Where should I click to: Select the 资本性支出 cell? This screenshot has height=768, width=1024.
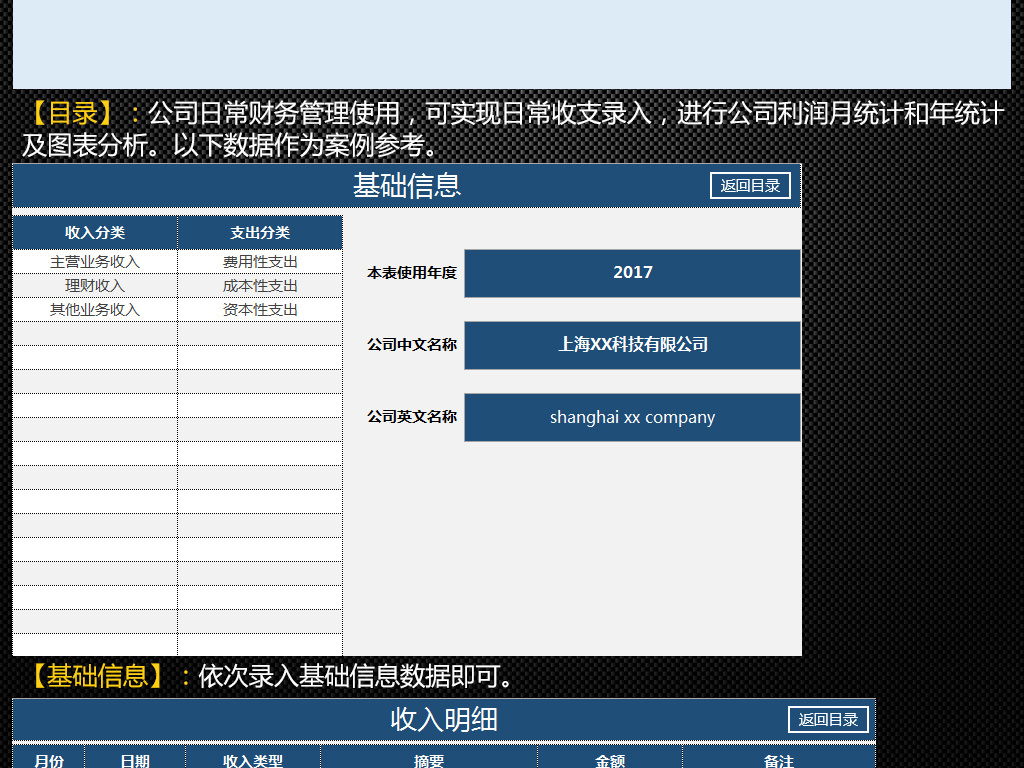pos(260,310)
